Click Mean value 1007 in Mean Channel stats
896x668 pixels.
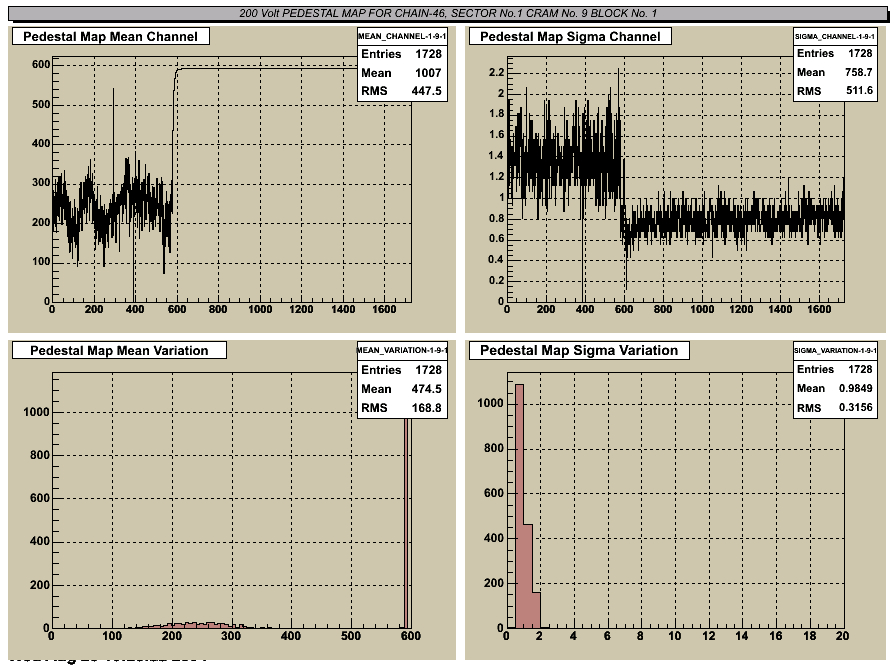428,73
